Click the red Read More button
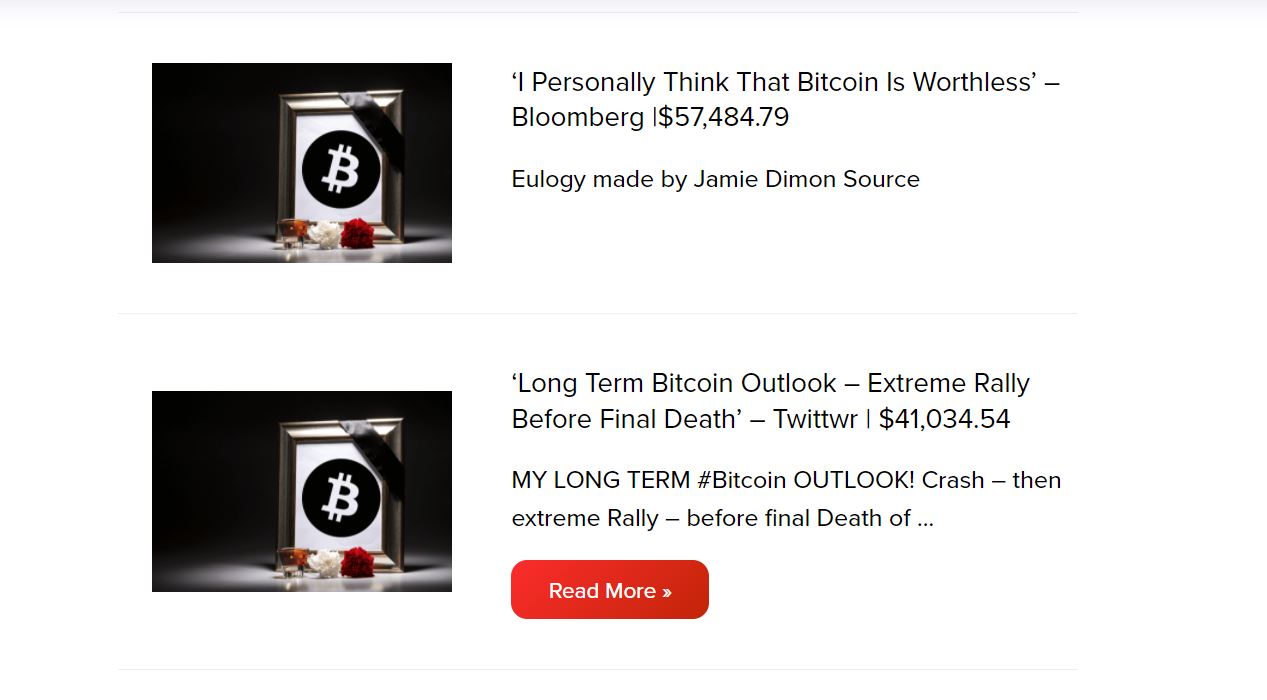 (609, 590)
